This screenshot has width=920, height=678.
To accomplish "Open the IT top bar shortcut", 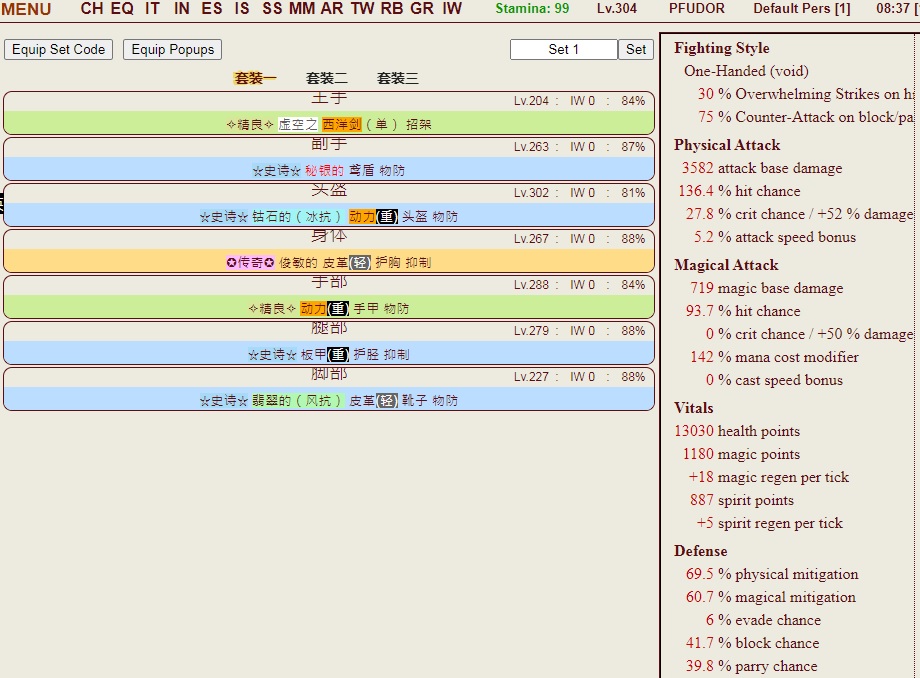I will click(x=152, y=9).
